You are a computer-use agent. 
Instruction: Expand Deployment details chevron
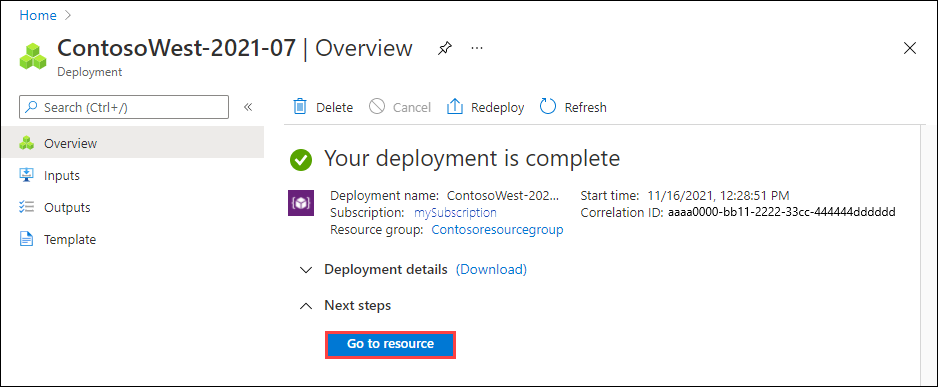[x=306, y=270]
